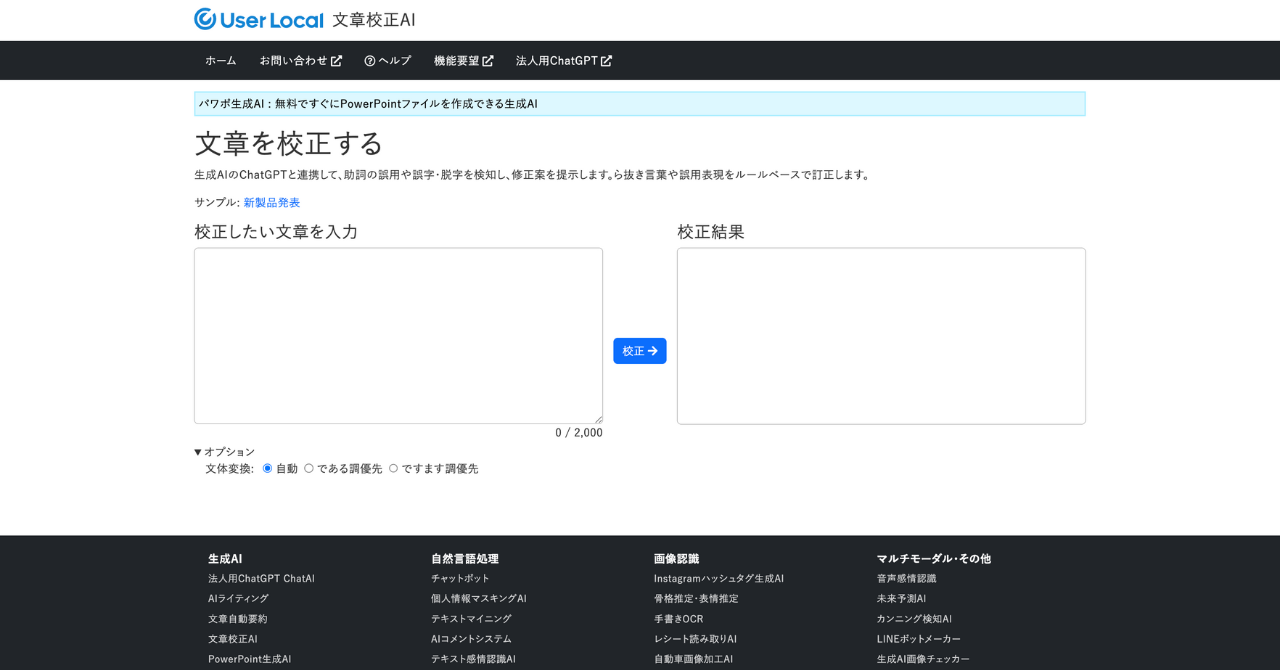This screenshot has height=670, width=1280.
Task: Click the external link icon beside 法人用ChatGPT
Action: [x=606, y=61]
